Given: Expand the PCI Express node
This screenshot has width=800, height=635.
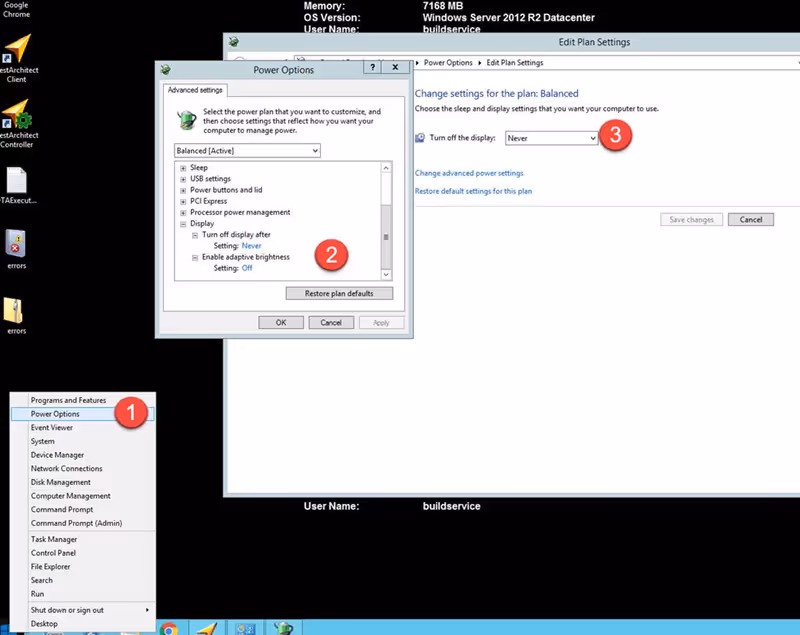Looking at the screenshot, I should [x=183, y=201].
